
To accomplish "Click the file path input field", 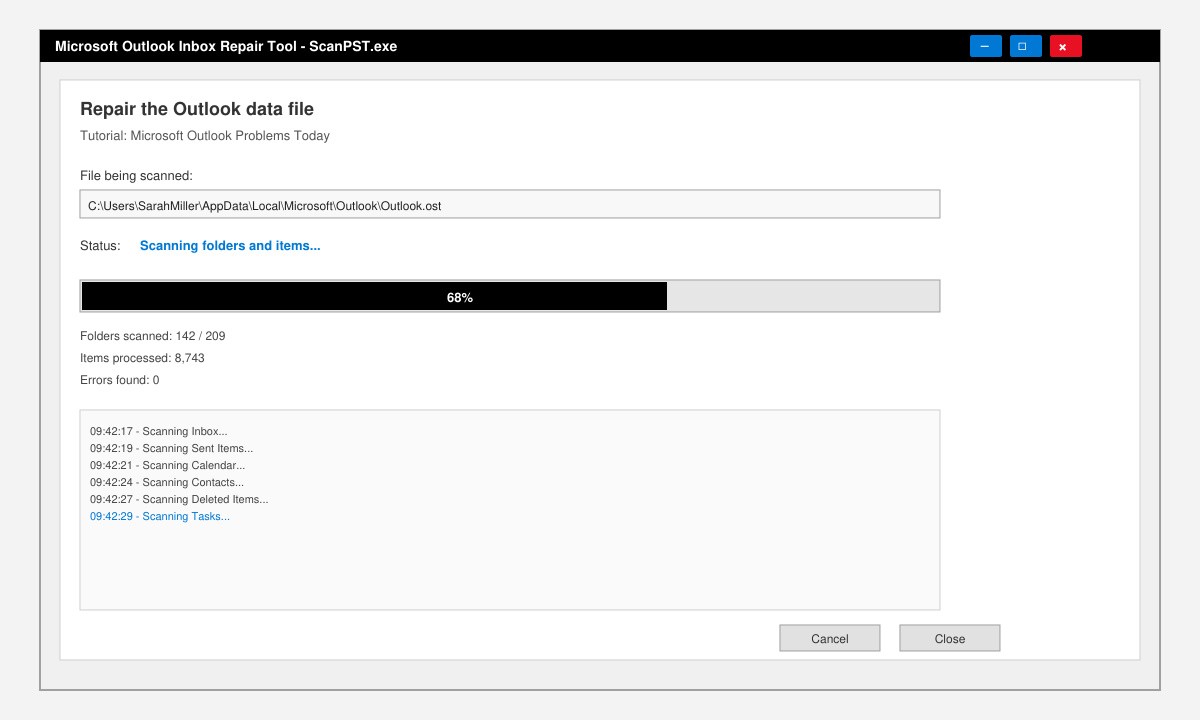I will click(x=510, y=204).
